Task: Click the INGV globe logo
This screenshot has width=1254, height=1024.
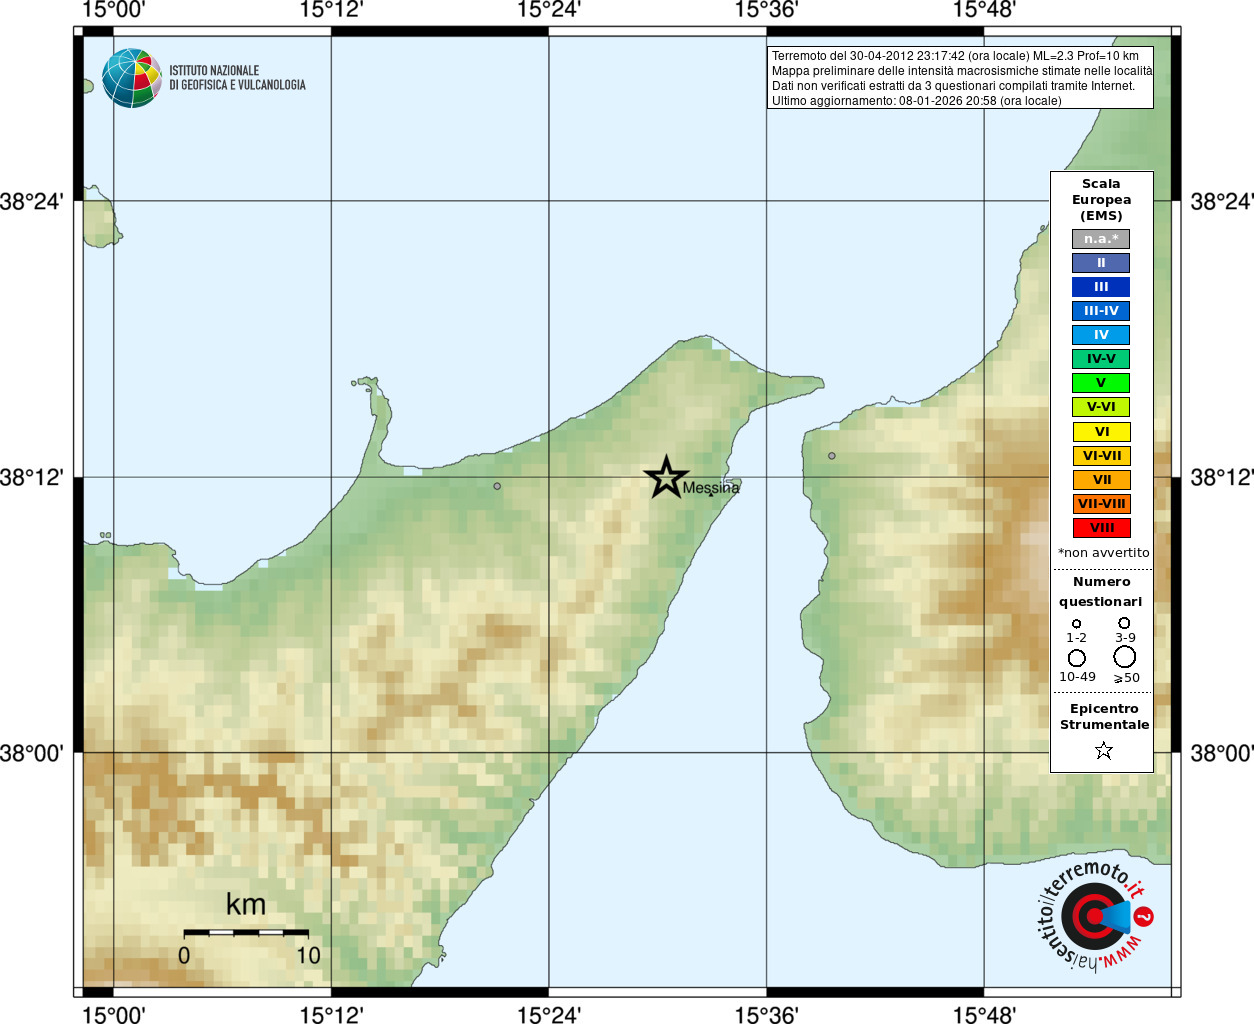Action: pyautogui.click(x=132, y=78)
